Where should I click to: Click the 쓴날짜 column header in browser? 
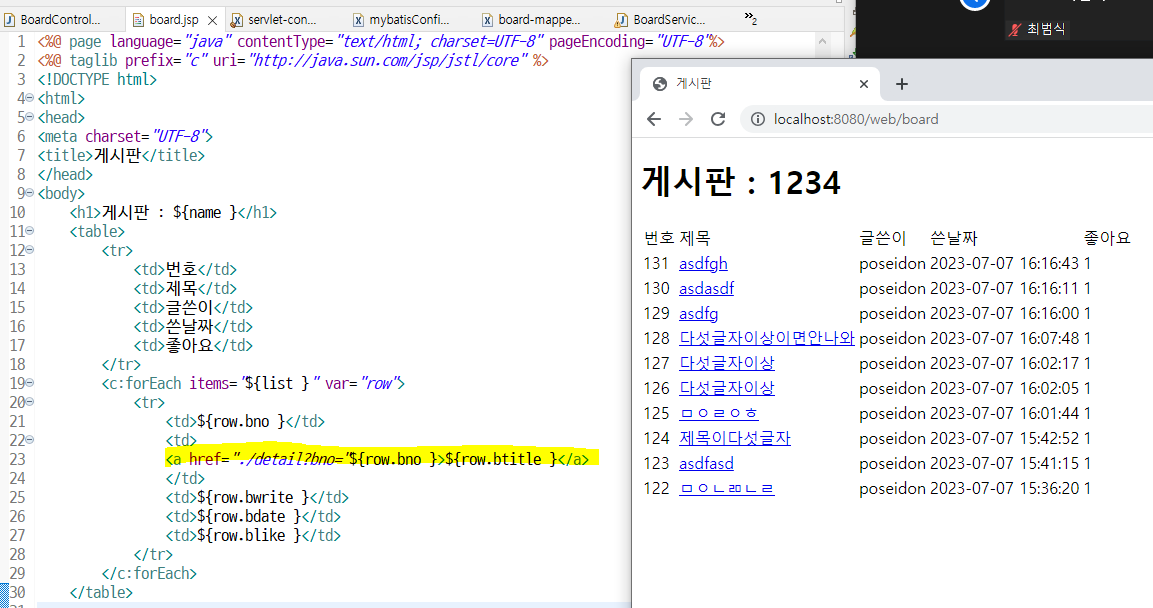click(954, 238)
